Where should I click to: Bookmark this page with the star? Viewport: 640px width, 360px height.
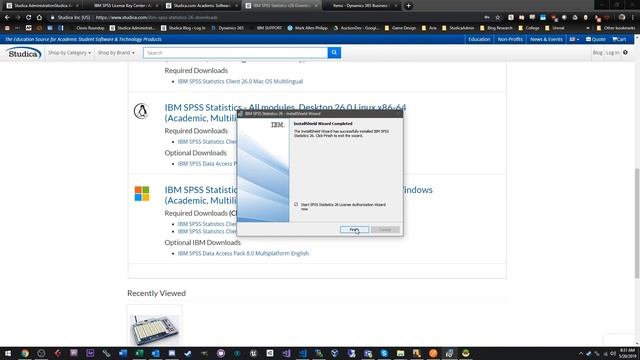pyautogui.click(x=498, y=18)
